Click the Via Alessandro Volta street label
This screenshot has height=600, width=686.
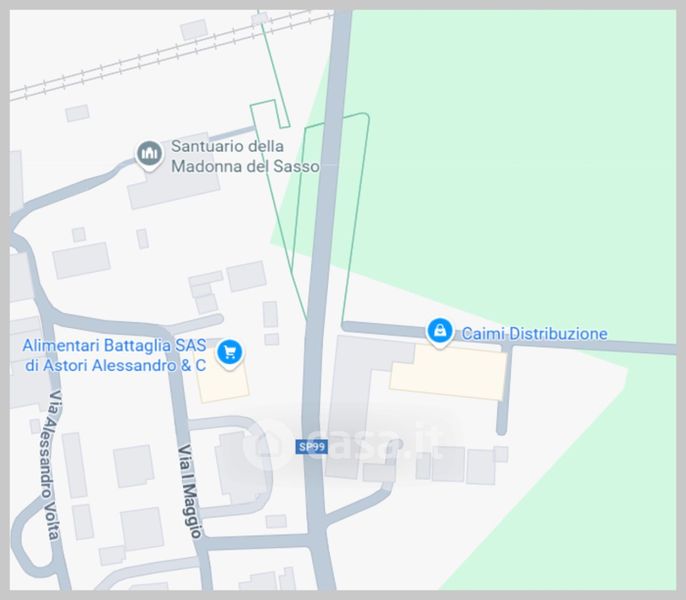50,465
